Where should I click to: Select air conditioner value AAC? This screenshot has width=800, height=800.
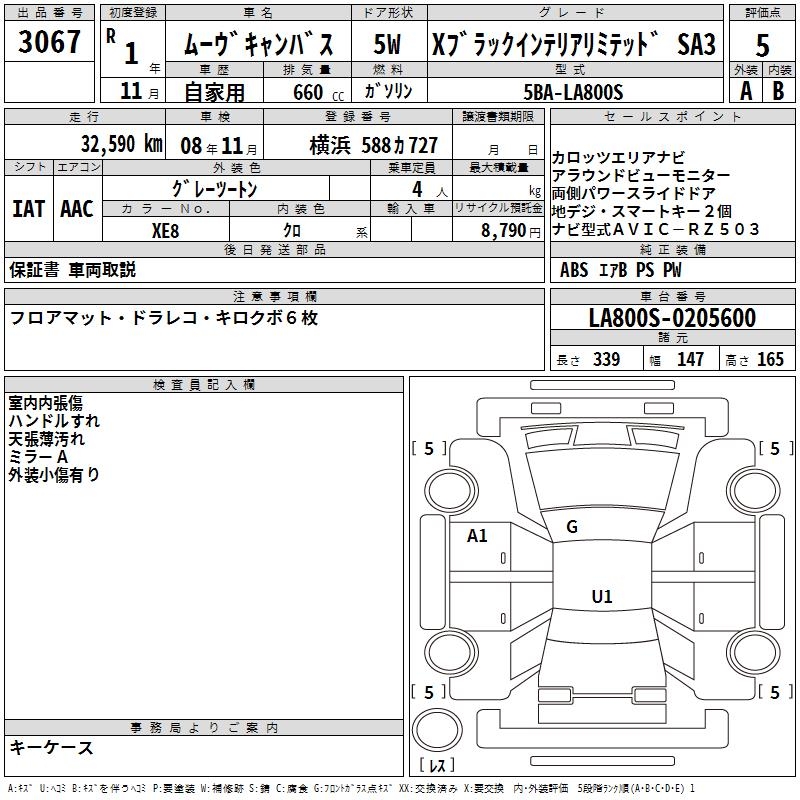pos(77,209)
